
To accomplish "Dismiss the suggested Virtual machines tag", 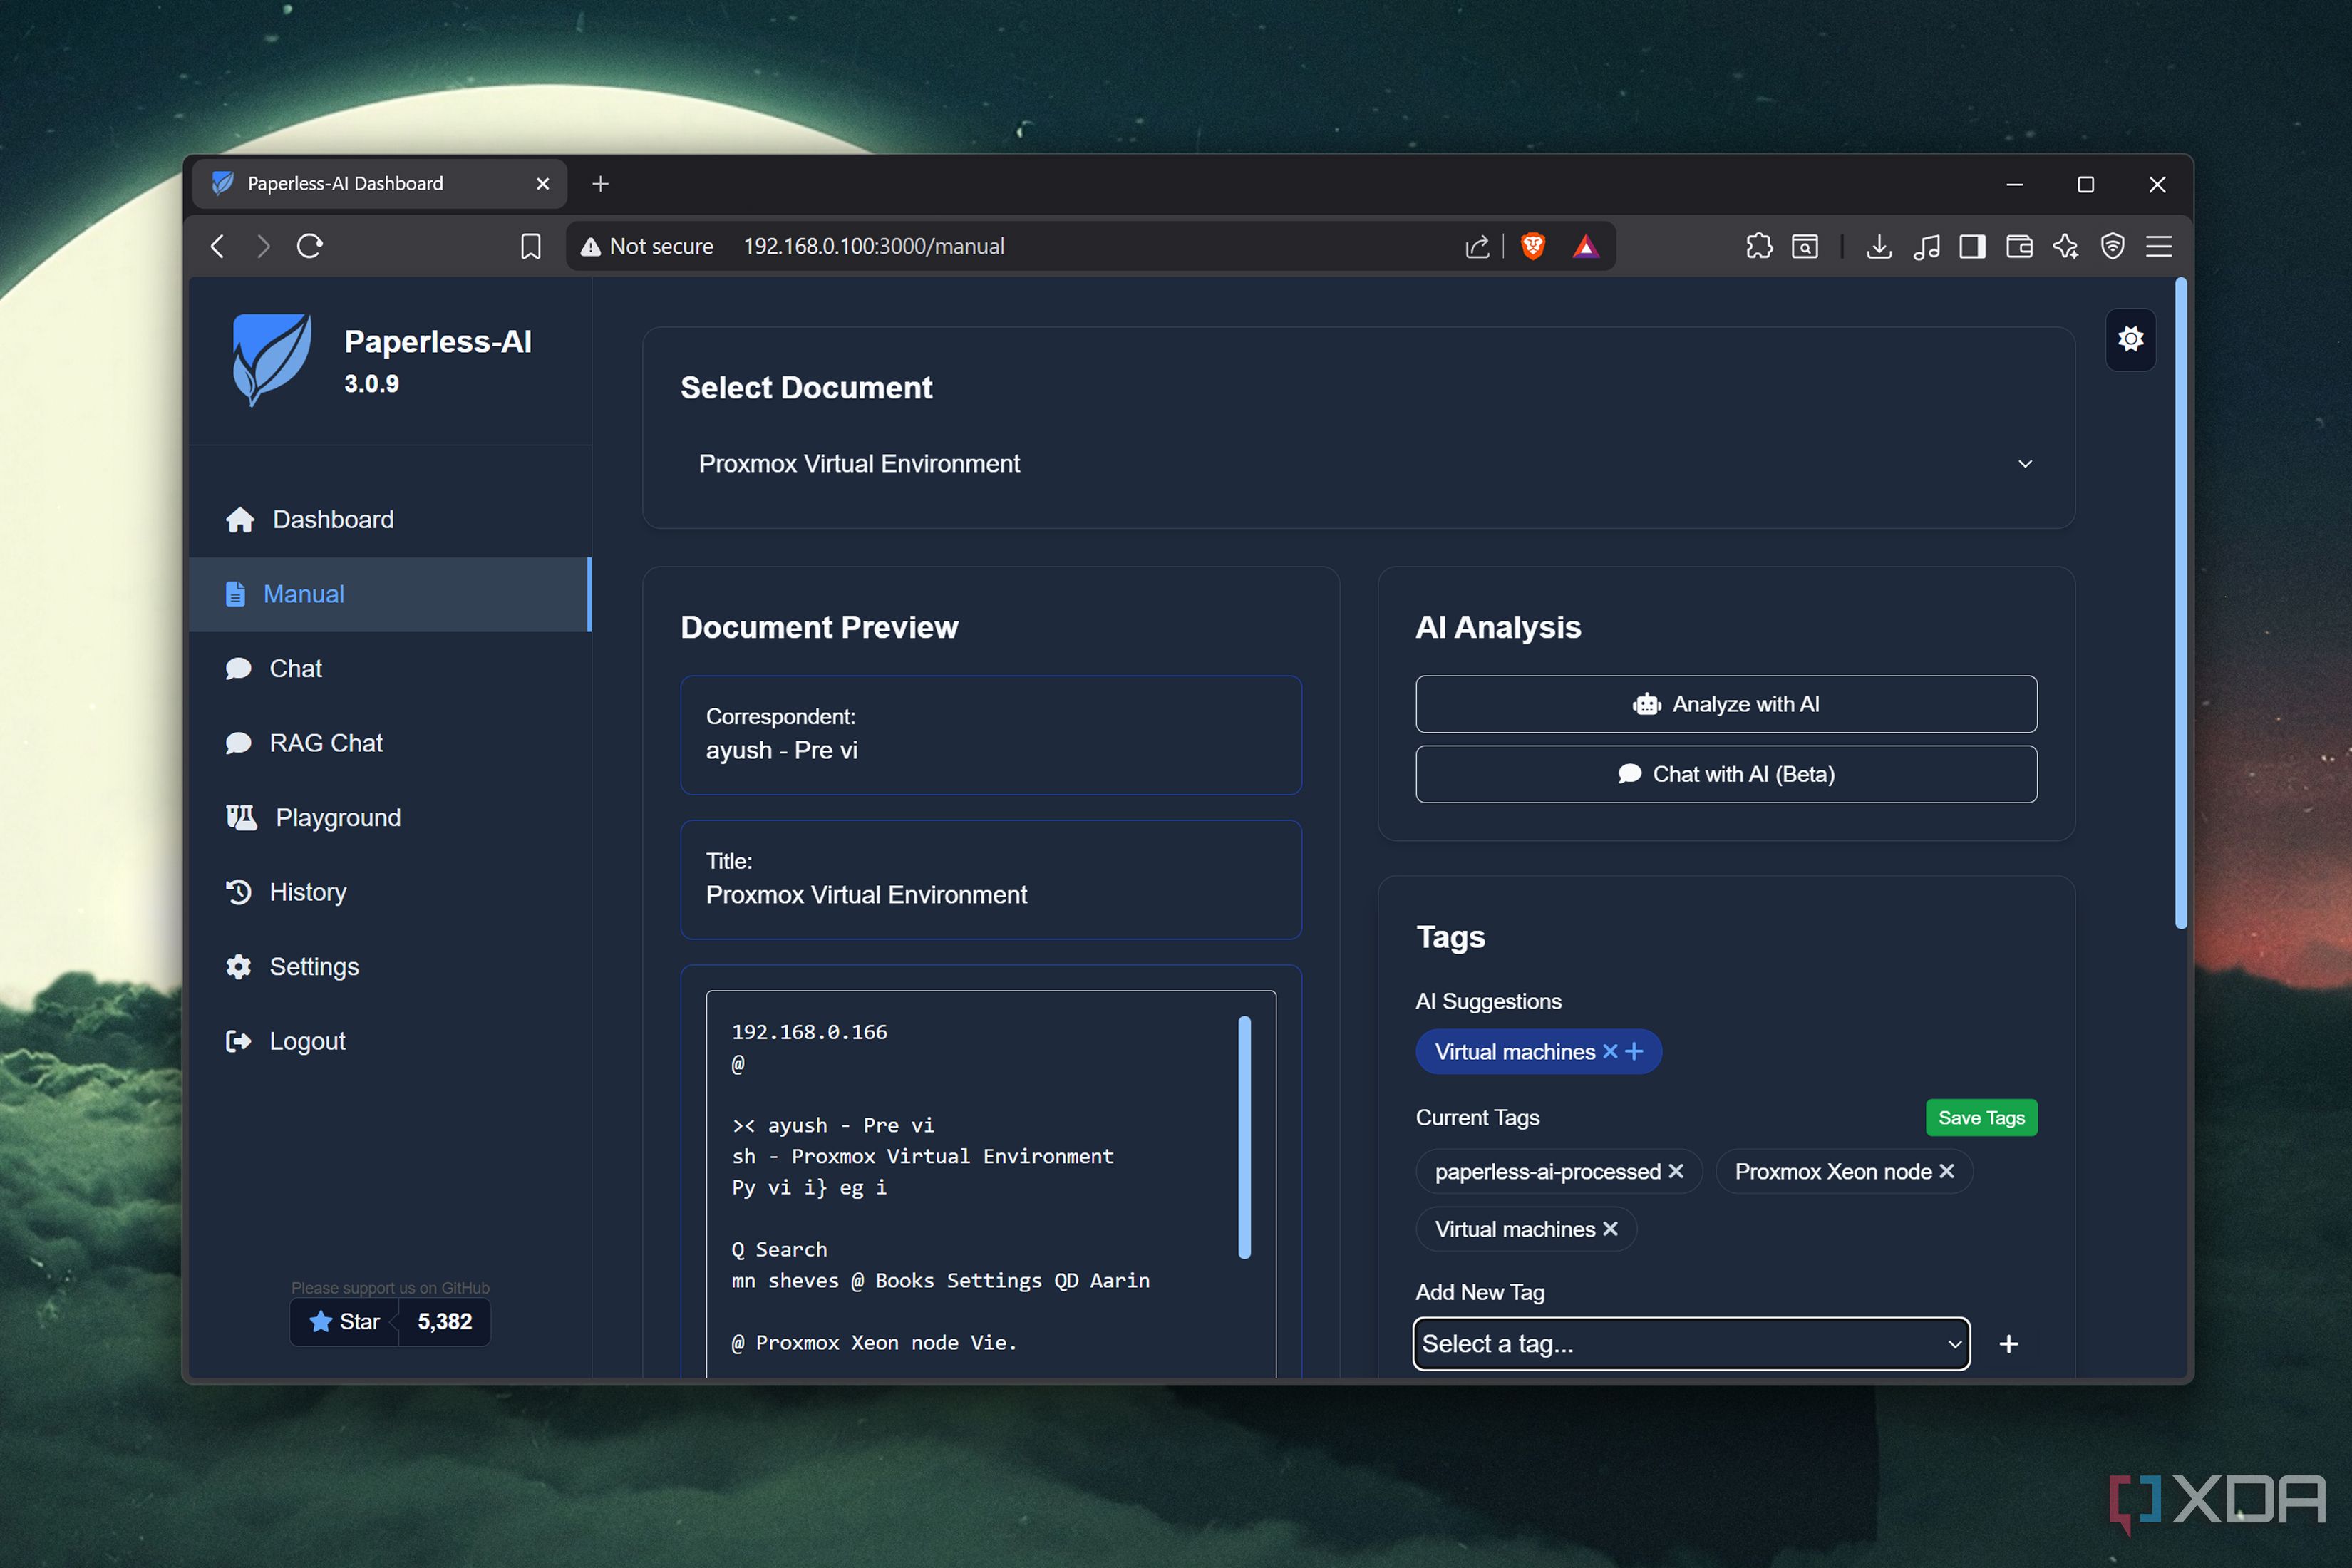I will pos(1610,1051).
